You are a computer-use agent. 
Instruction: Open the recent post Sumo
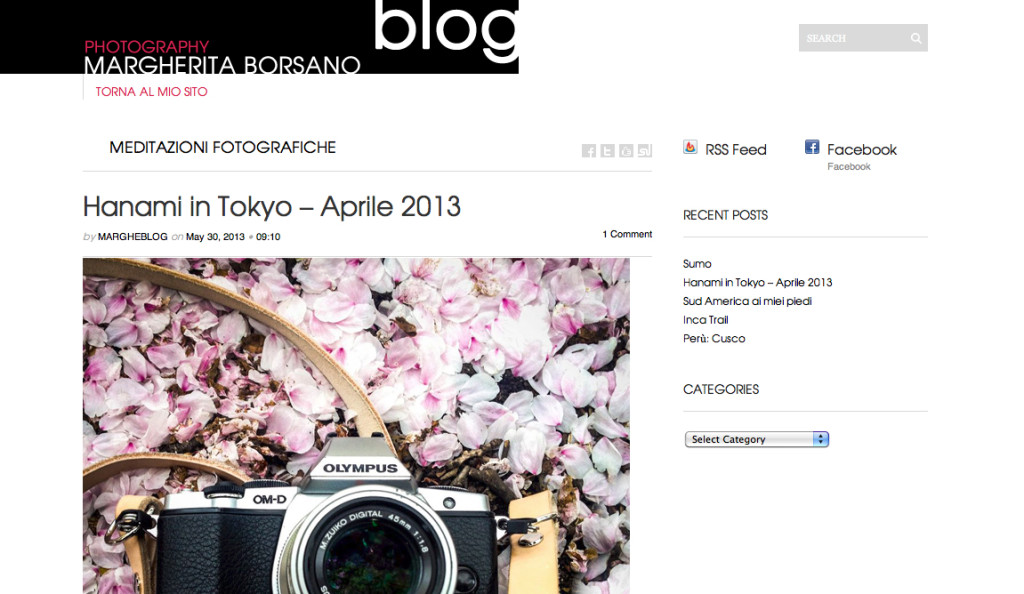click(697, 264)
